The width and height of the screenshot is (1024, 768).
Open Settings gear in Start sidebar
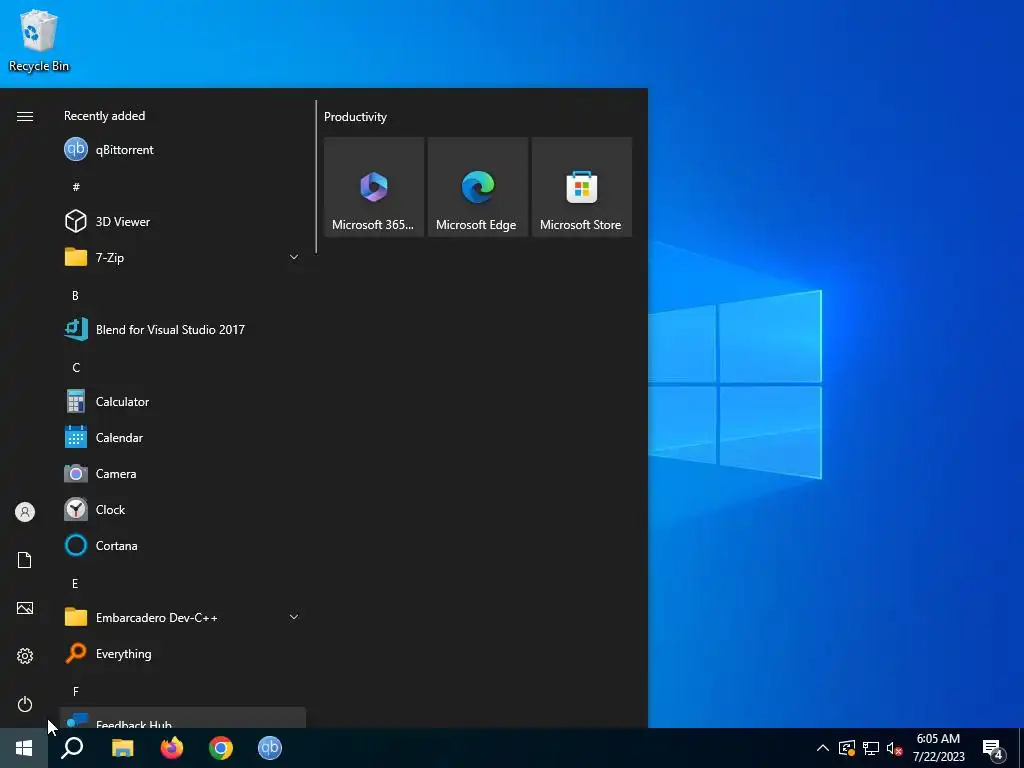pyautogui.click(x=25, y=656)
